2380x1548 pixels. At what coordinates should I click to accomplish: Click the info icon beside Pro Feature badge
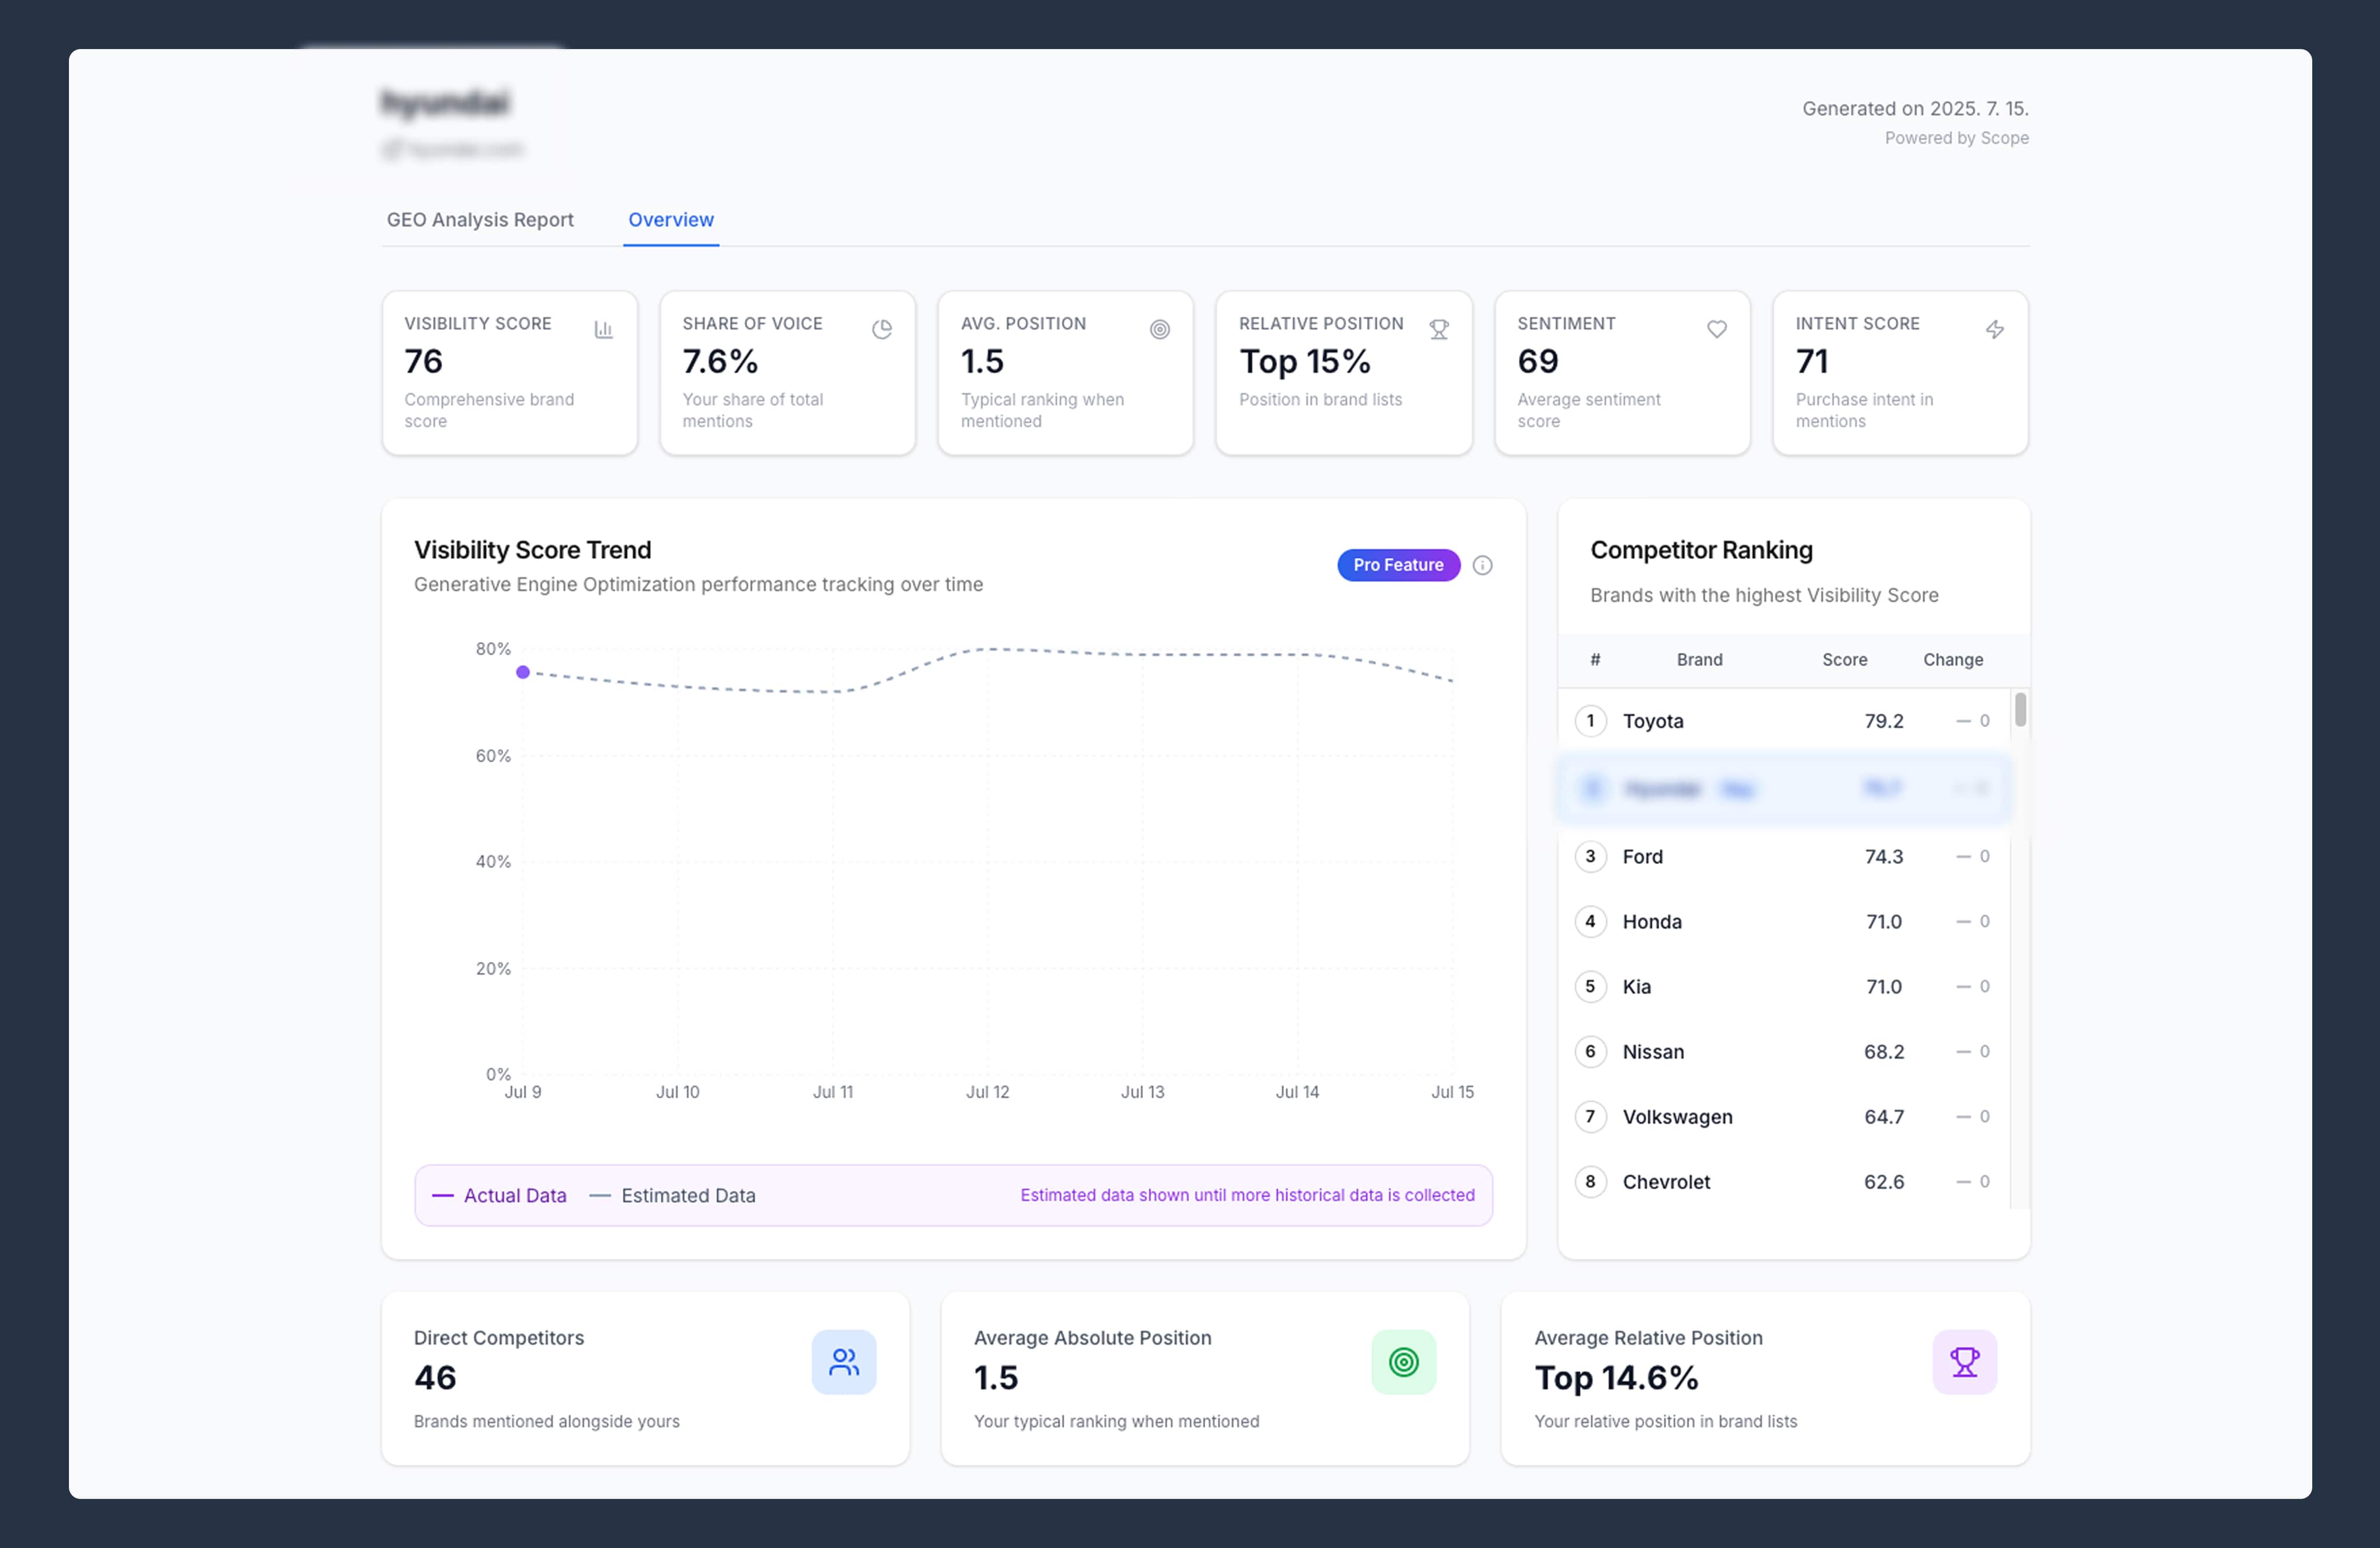pyautogui.click(x=1482, y=565)
